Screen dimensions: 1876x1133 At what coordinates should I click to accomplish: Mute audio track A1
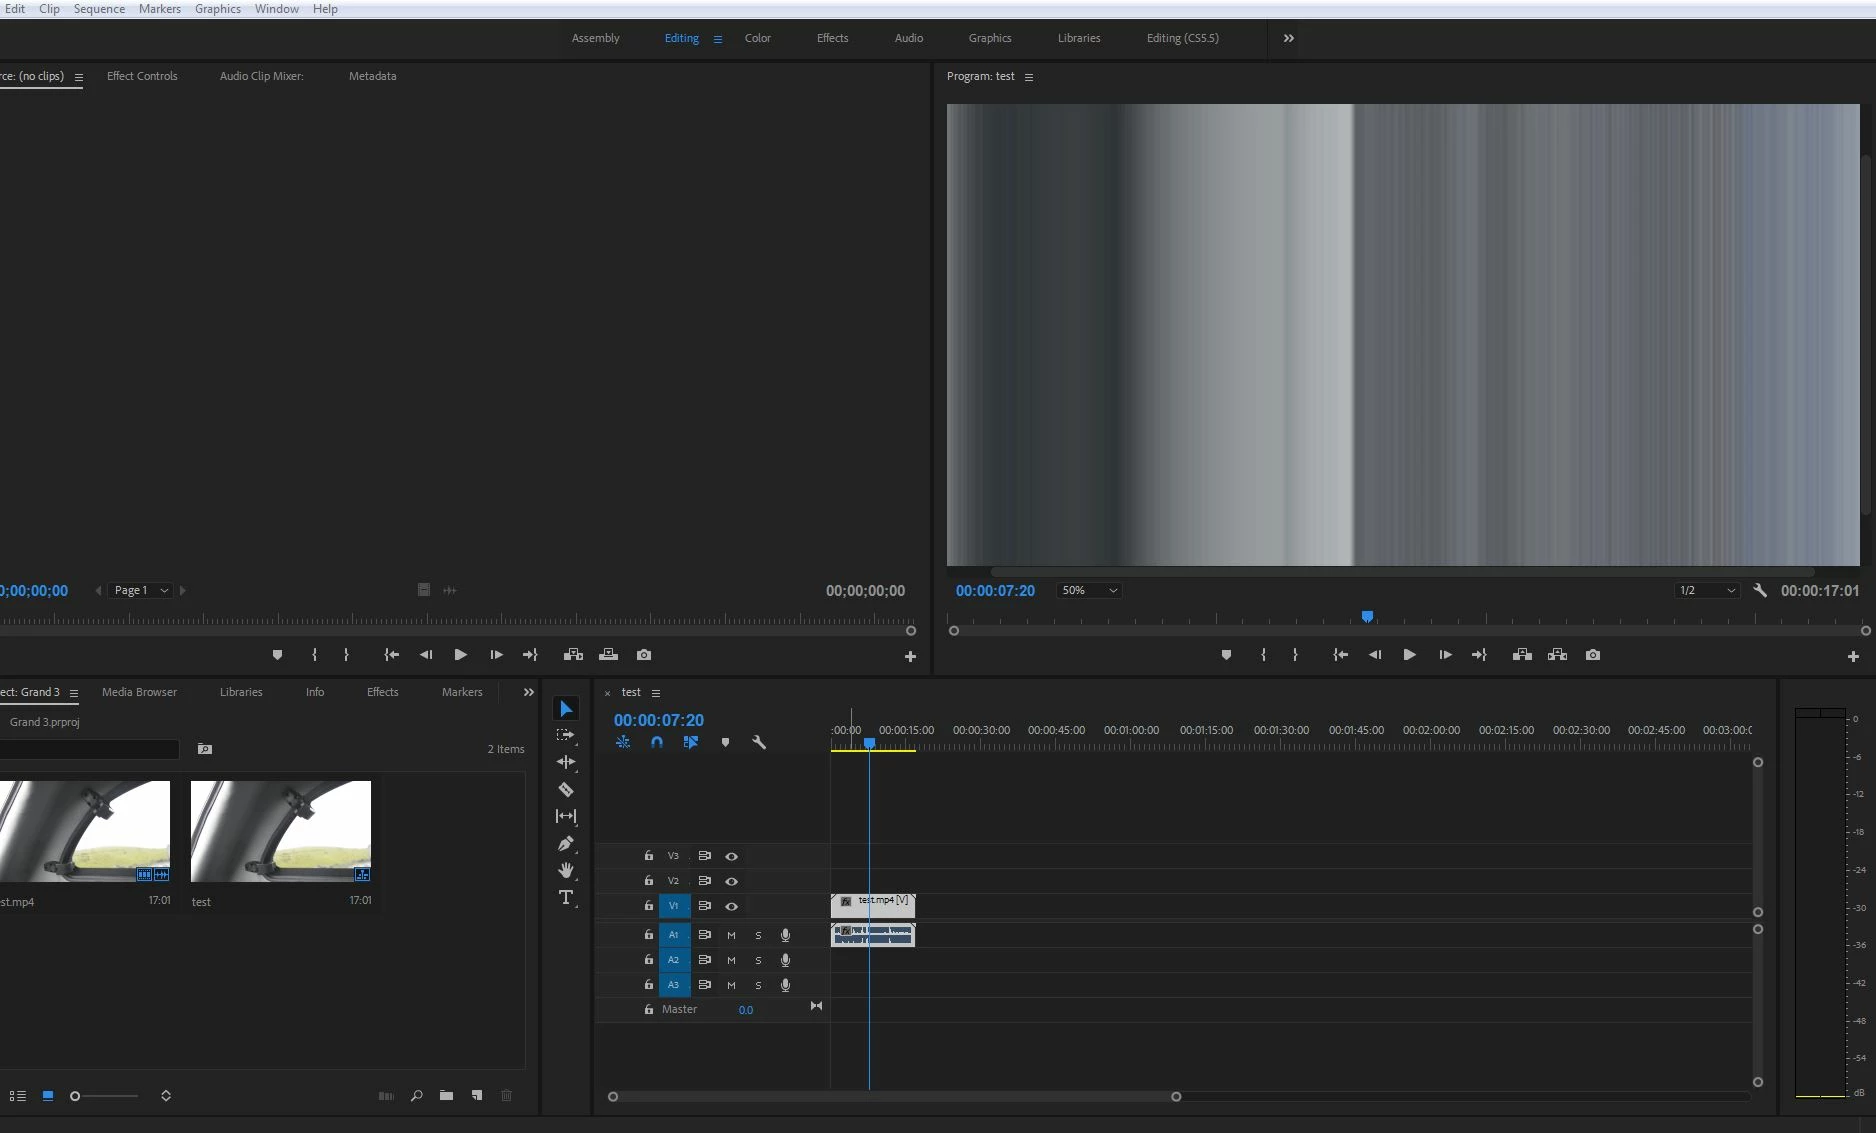[x=731, y=935]
